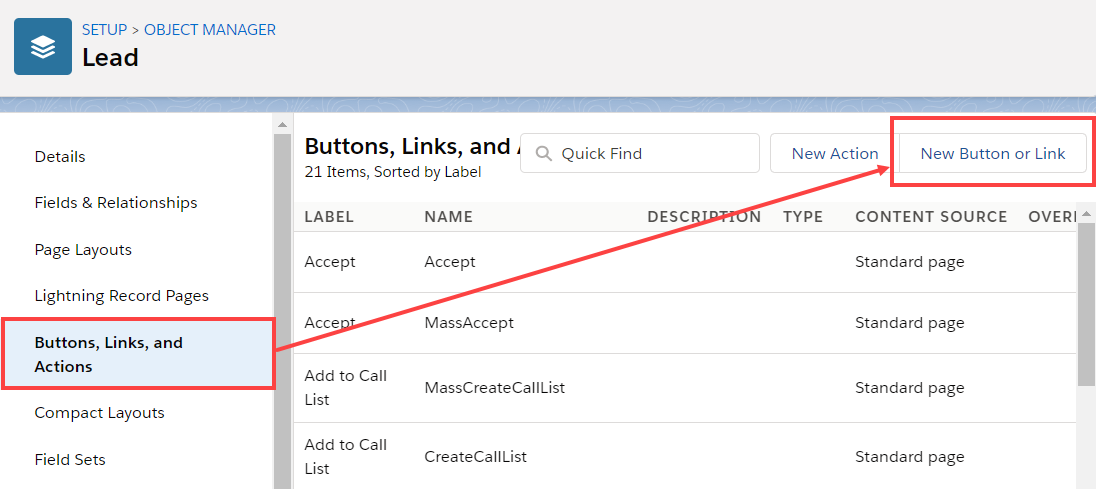1096x489 pixels.
Task: Select Lightning Record Pages sidebar item
Action: 121,296
